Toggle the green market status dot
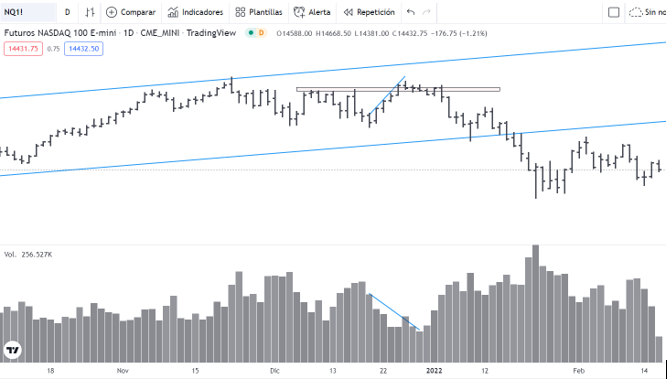 point(251,33)
